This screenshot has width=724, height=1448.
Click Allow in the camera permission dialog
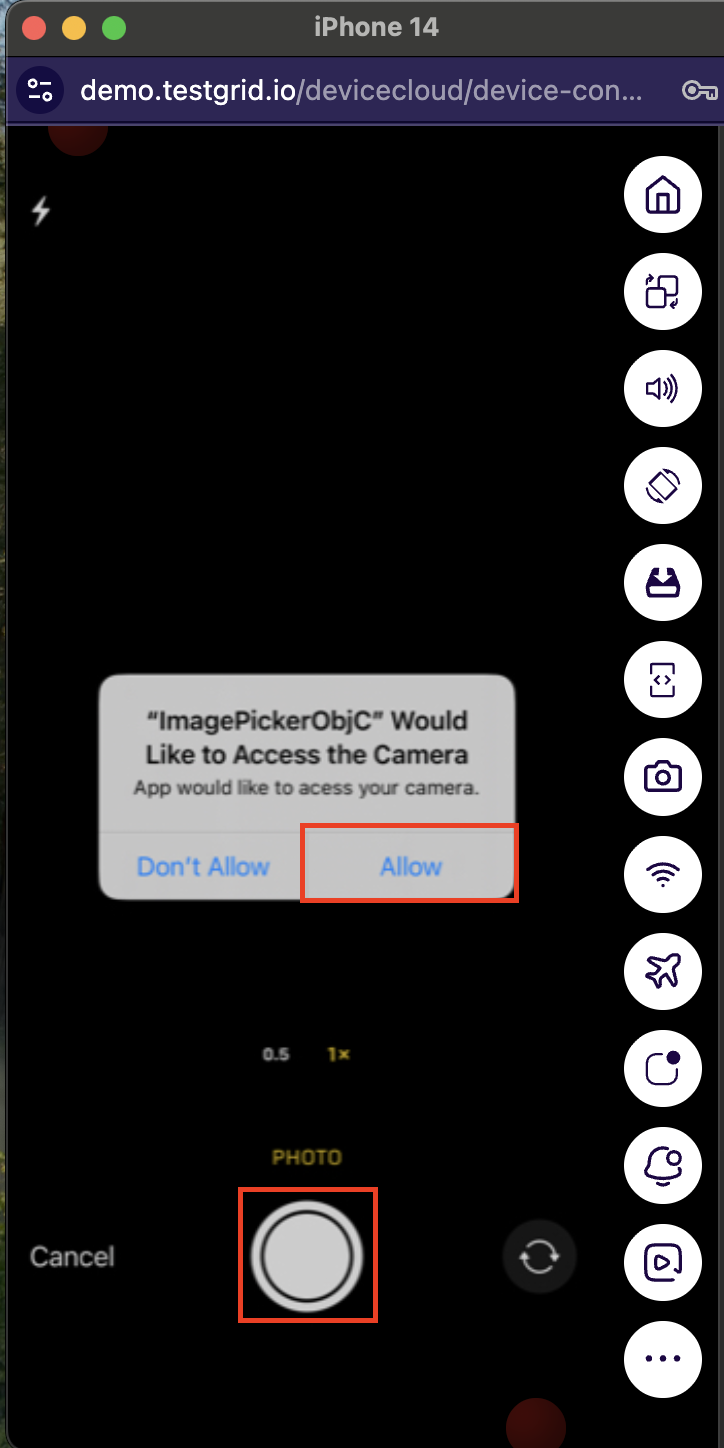[x=411, y=866]
